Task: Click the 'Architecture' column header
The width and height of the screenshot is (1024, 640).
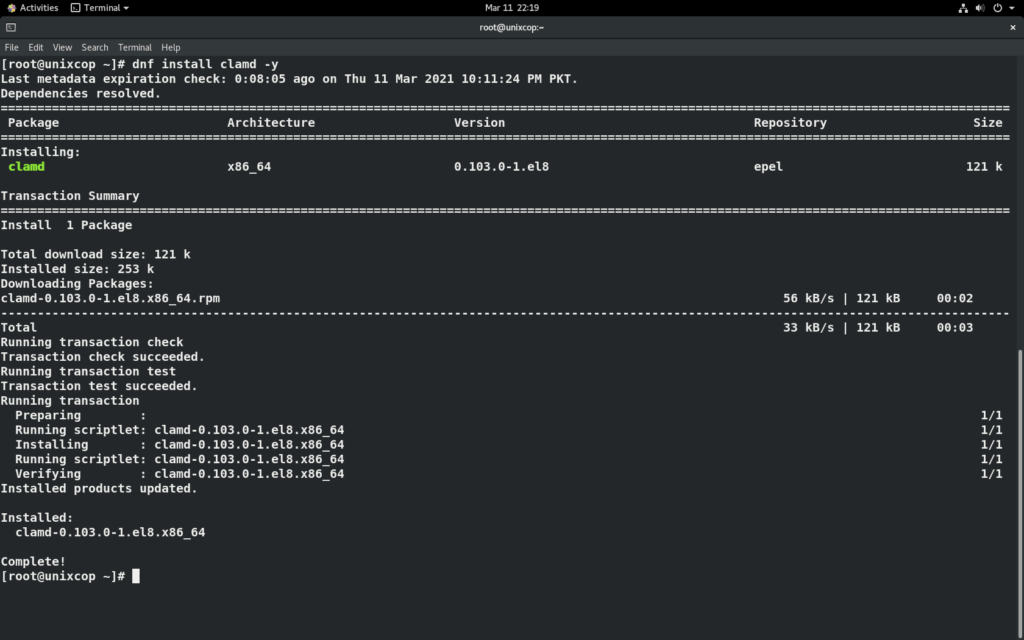Action: pyautogui.click(x=271, y=123)
